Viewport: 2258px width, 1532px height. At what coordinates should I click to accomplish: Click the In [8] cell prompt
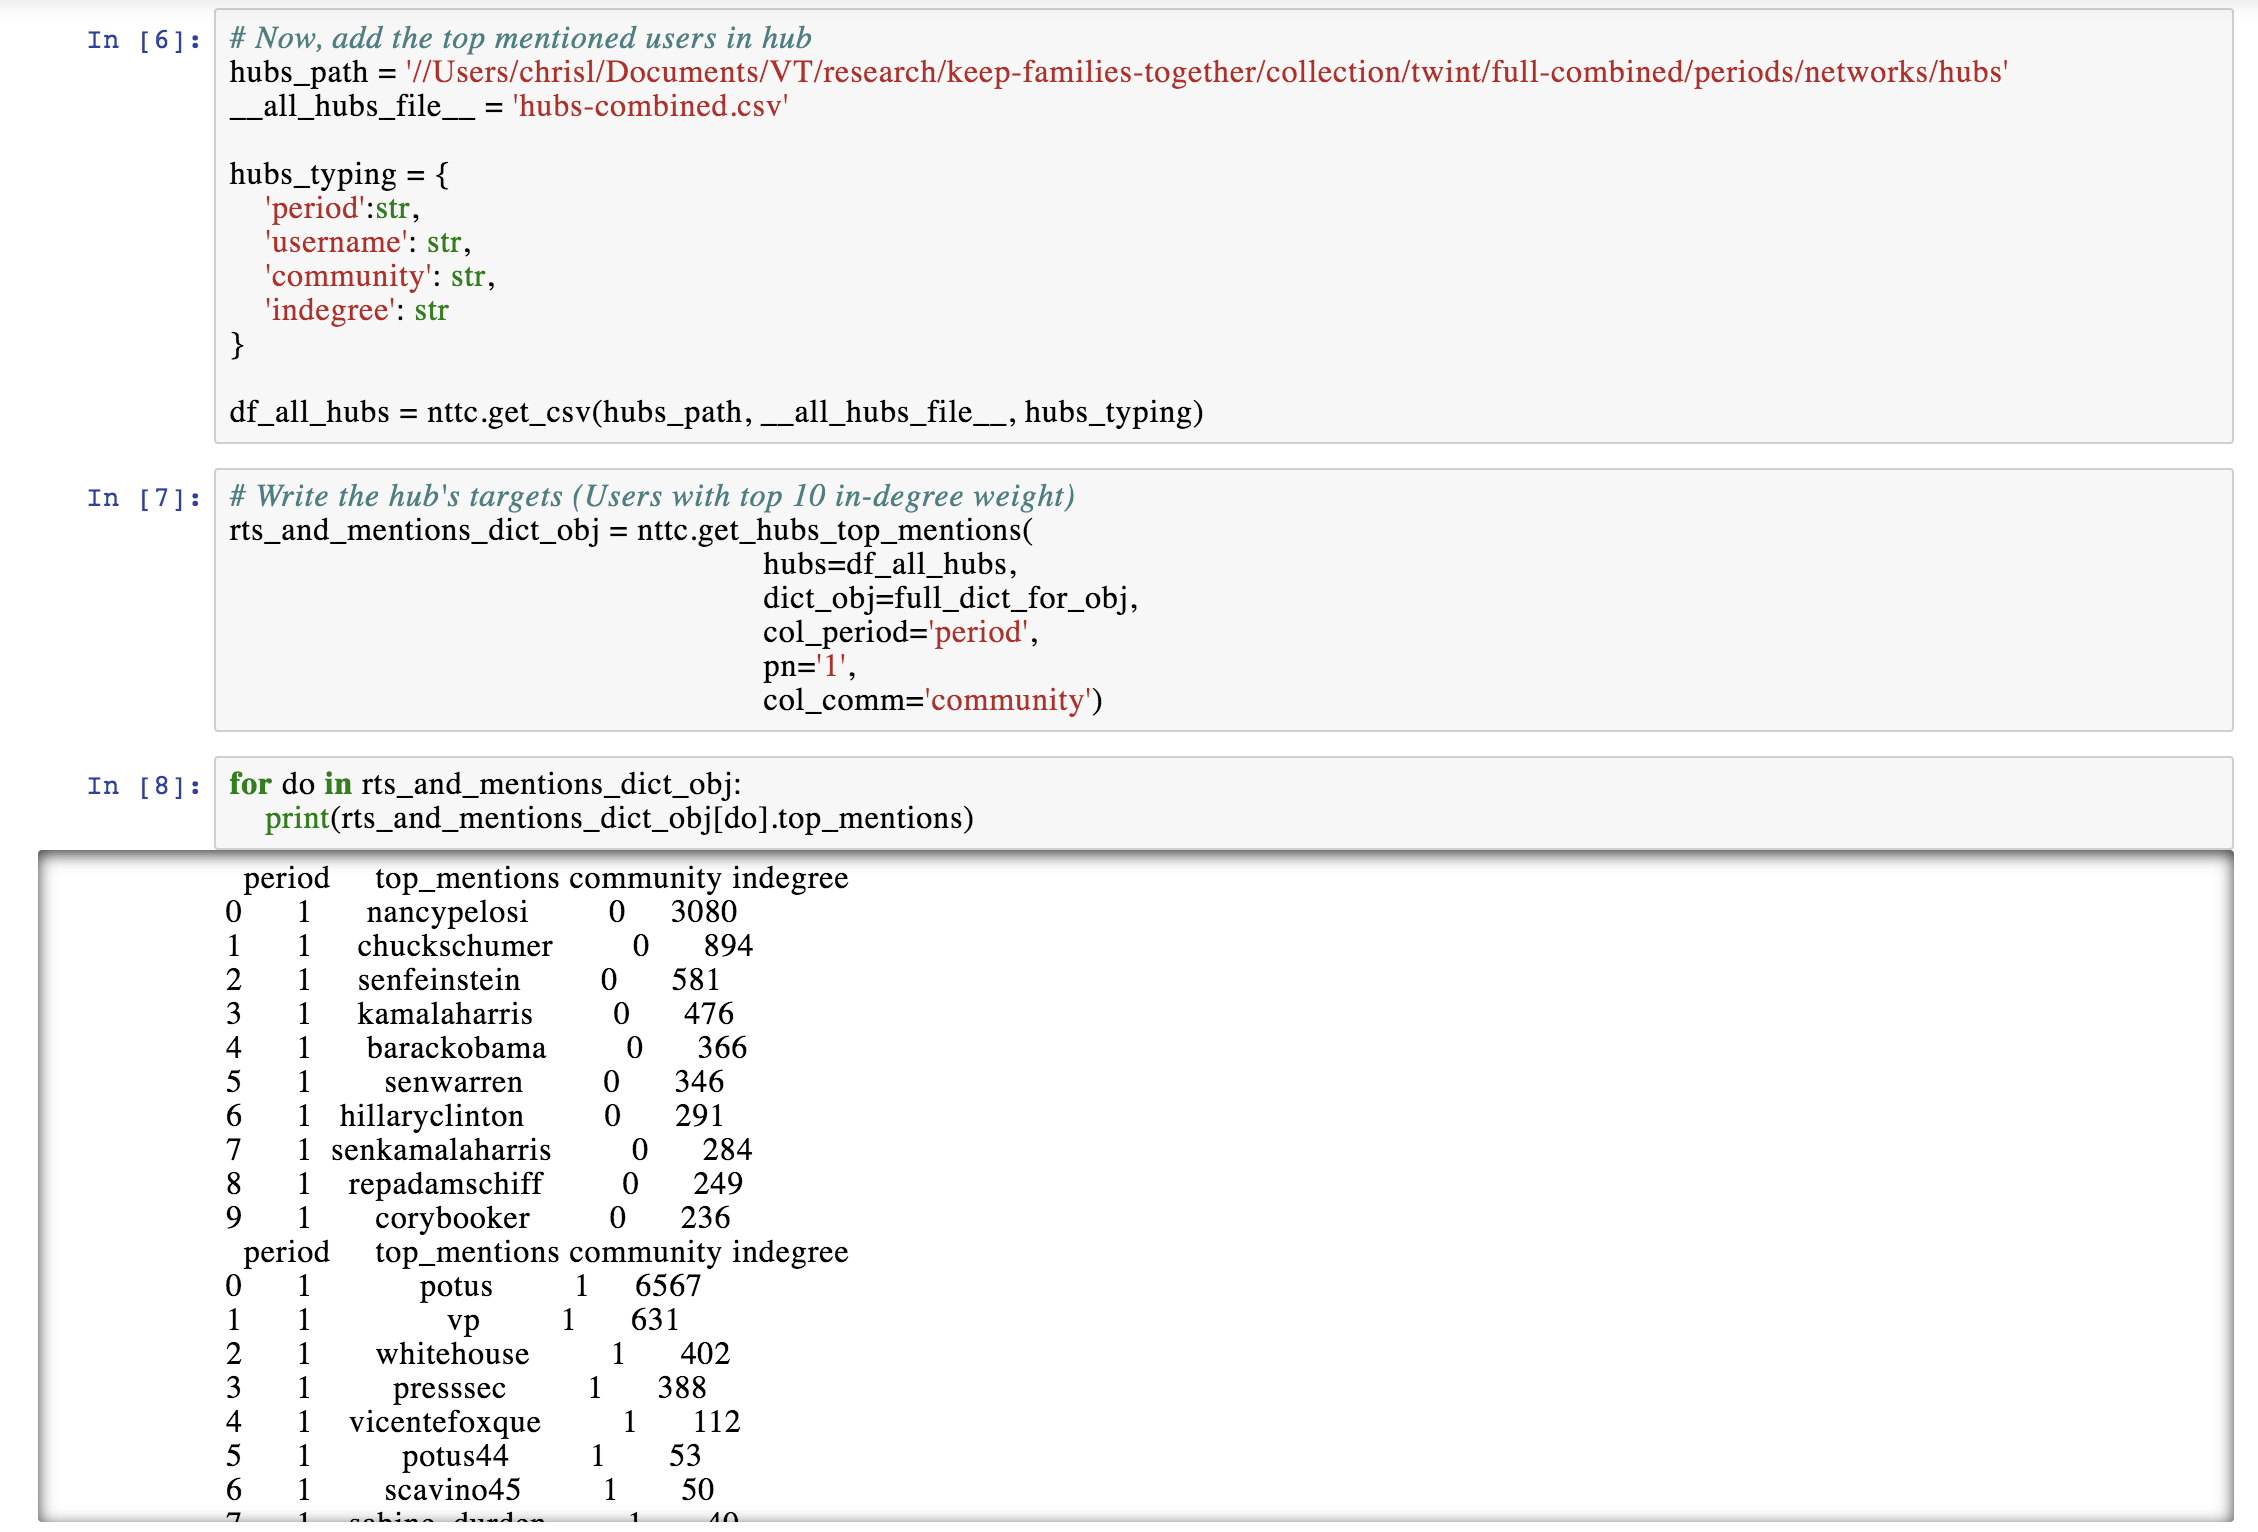143,786
